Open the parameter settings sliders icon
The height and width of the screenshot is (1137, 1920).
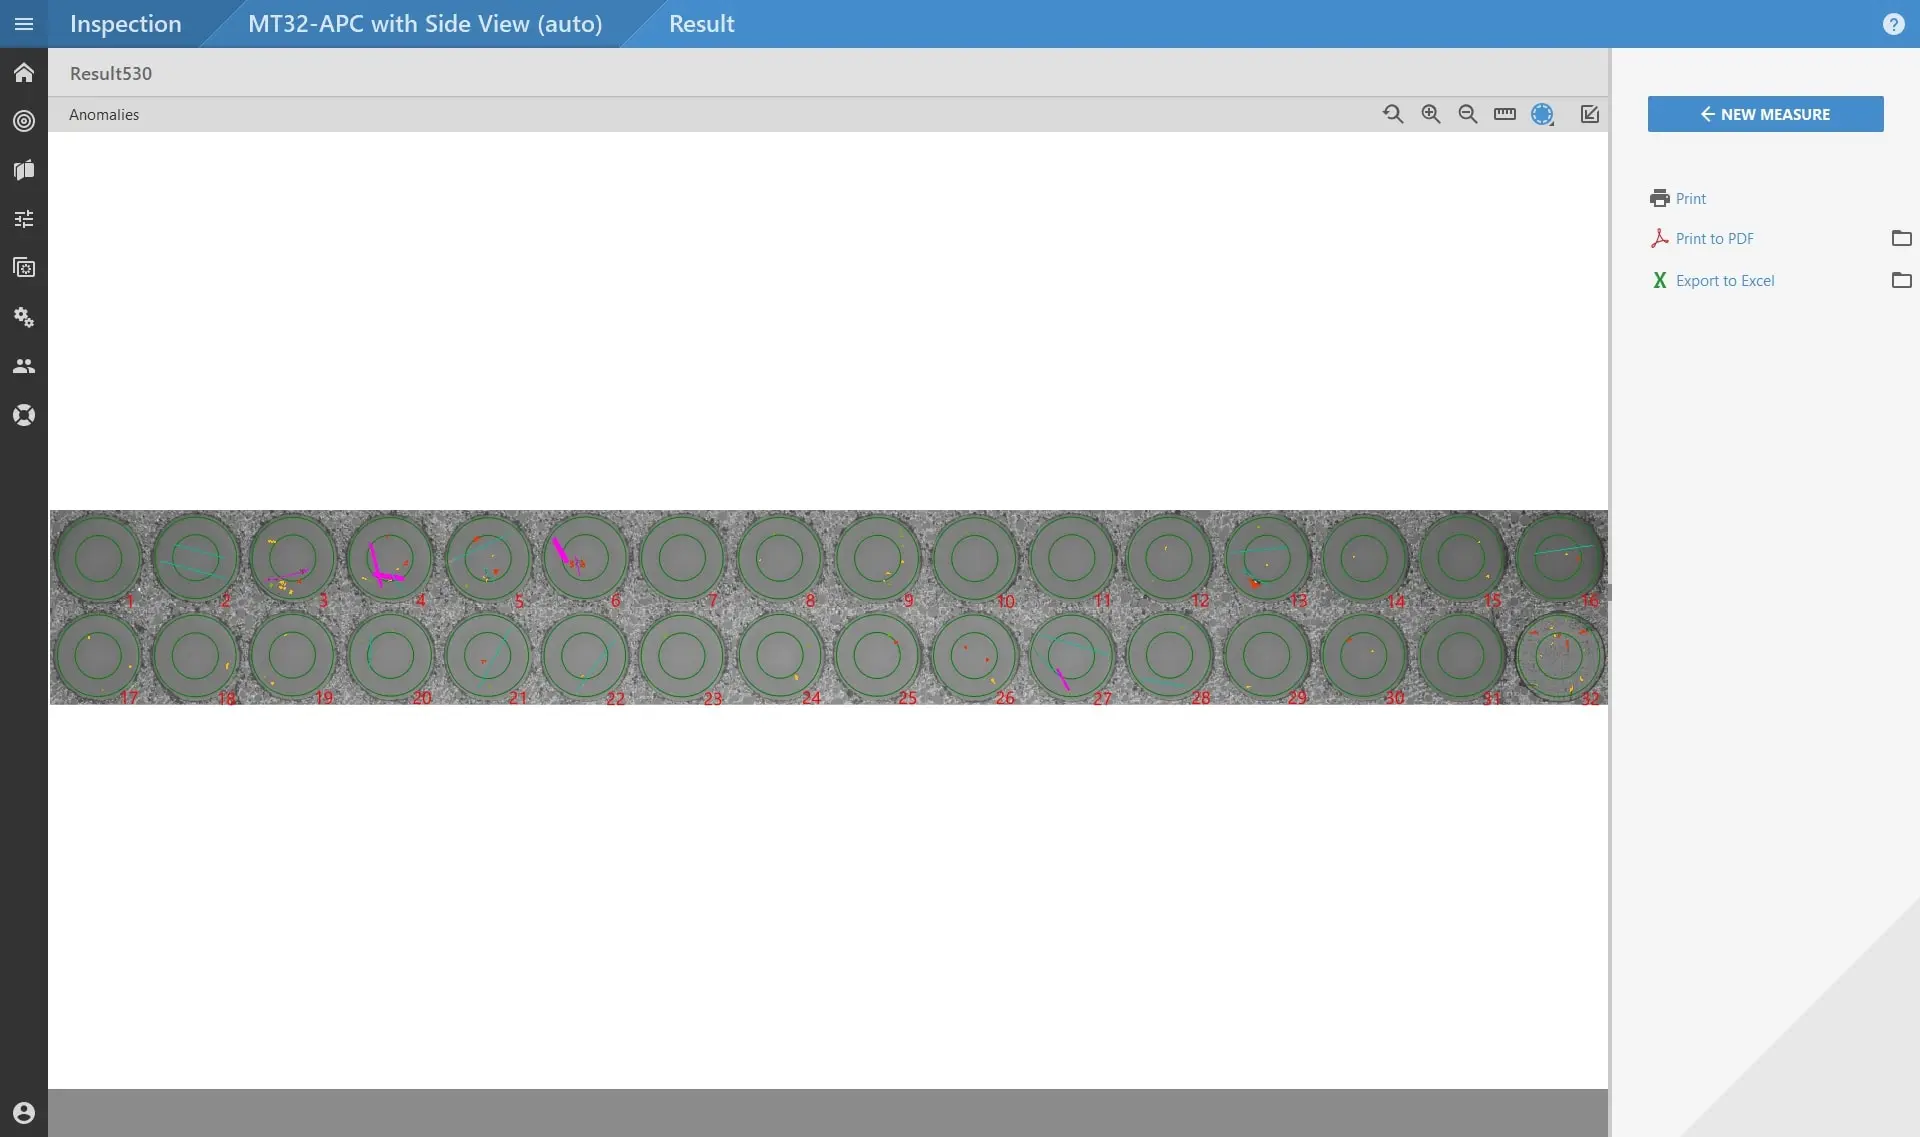tap(23, 219)
